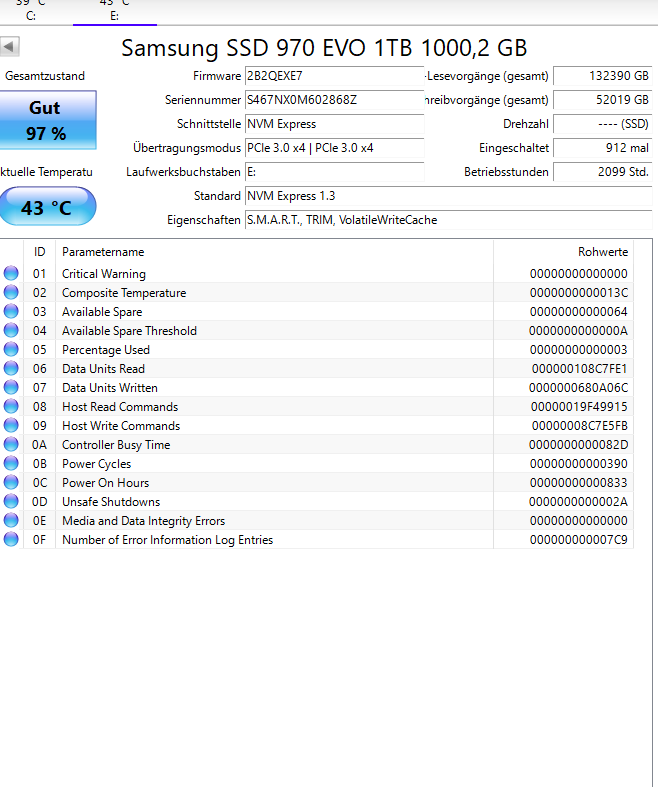This screenshot has width=658, height=787.
Task: Select the Unsafe Shutdowns parameter name
Action: 111,502
